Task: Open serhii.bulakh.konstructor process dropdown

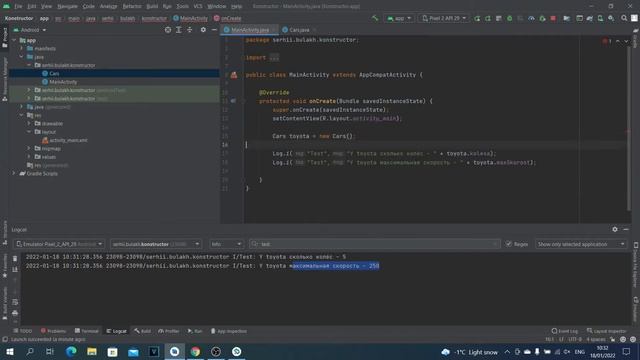Action: click(156, 244)
